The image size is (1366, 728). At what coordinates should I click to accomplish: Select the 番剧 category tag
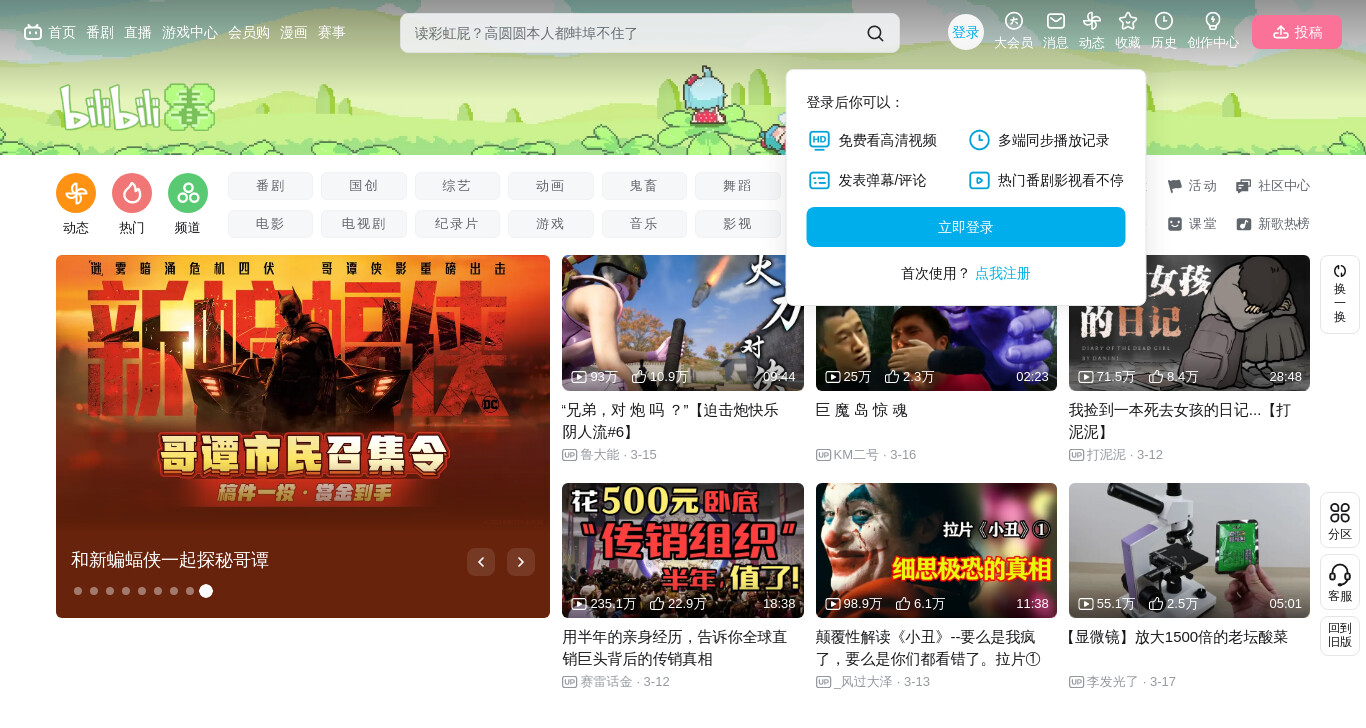270,186
